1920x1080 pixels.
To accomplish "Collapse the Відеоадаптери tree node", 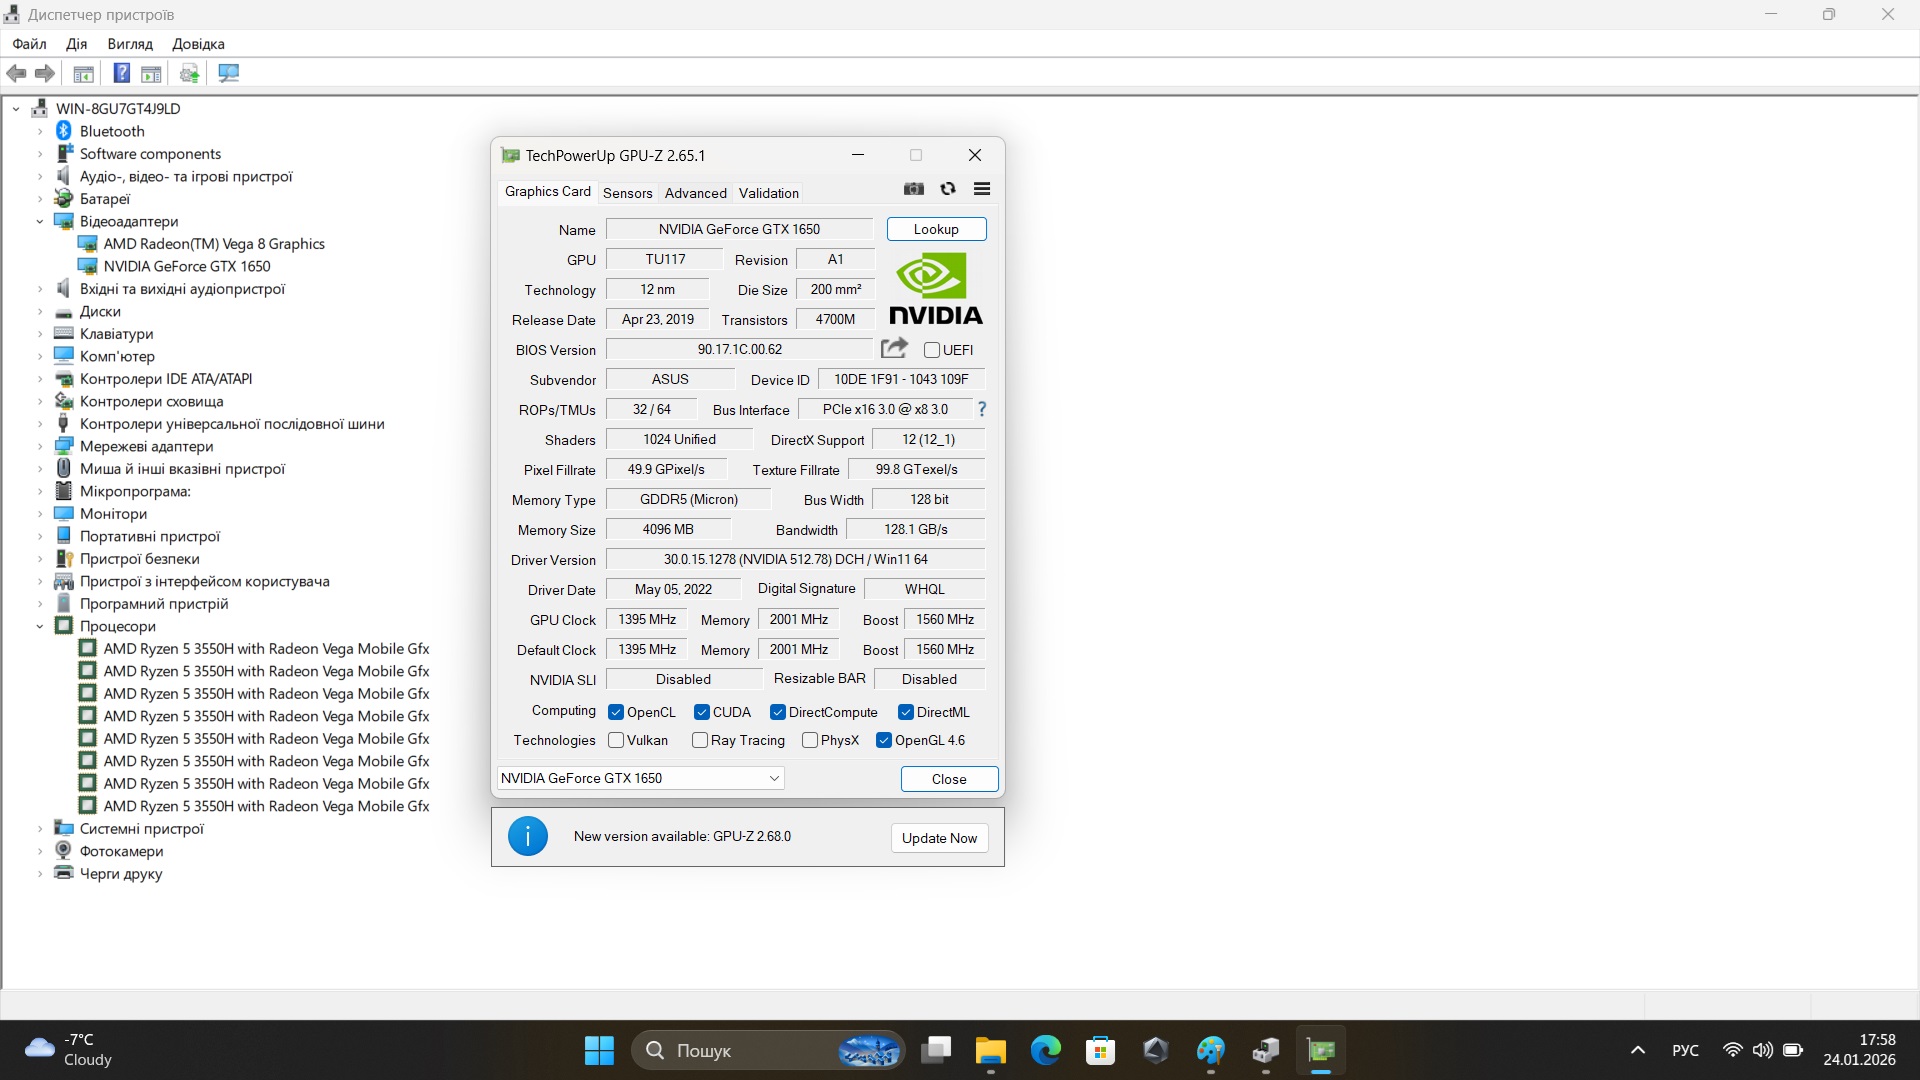I will 40,221.
